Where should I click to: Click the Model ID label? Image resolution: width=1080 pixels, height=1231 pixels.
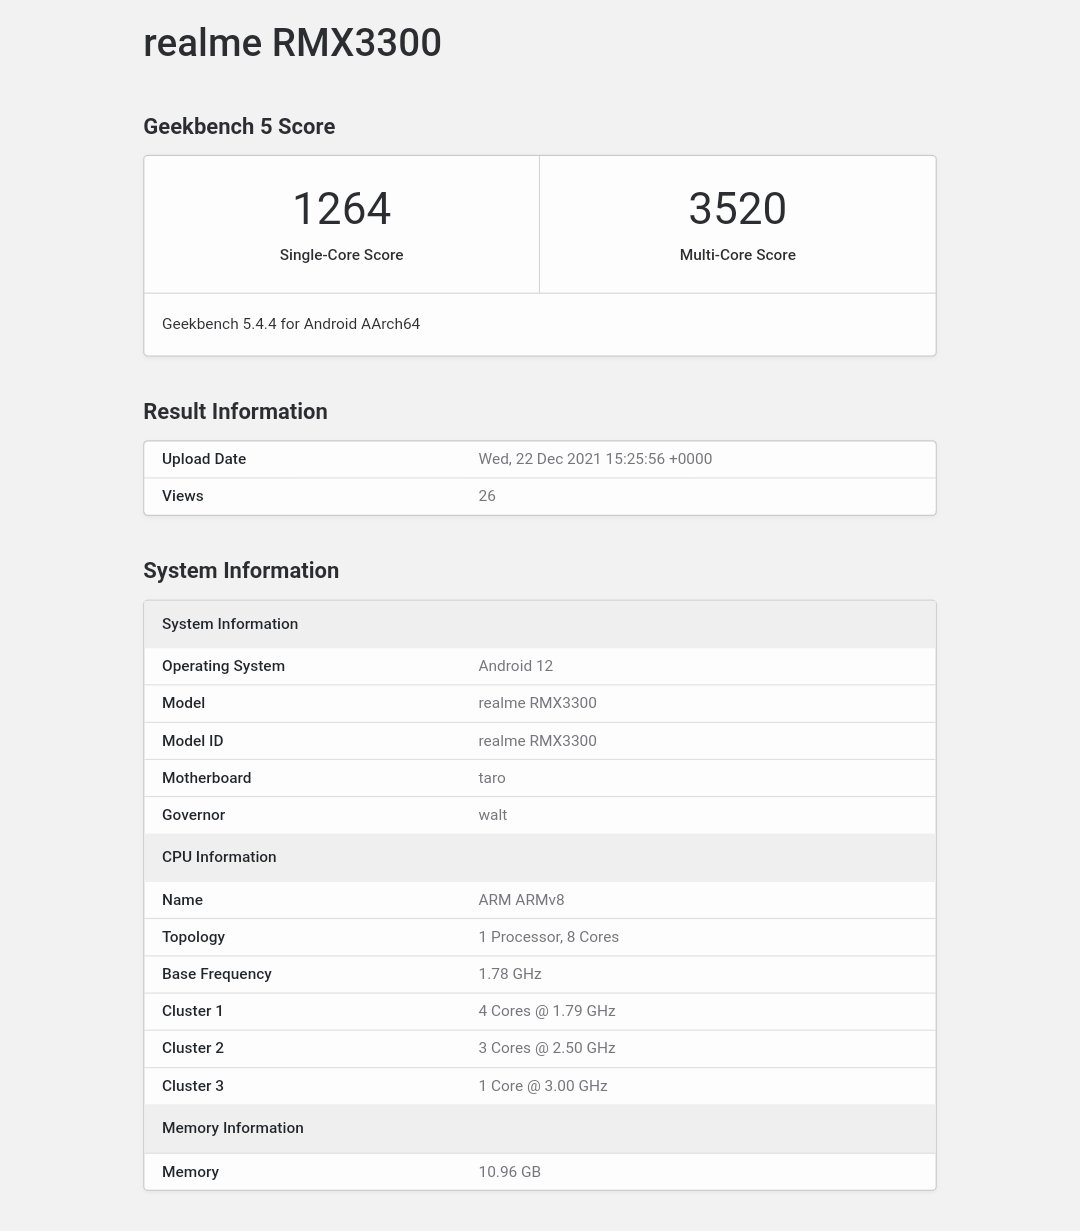point(193,741)
